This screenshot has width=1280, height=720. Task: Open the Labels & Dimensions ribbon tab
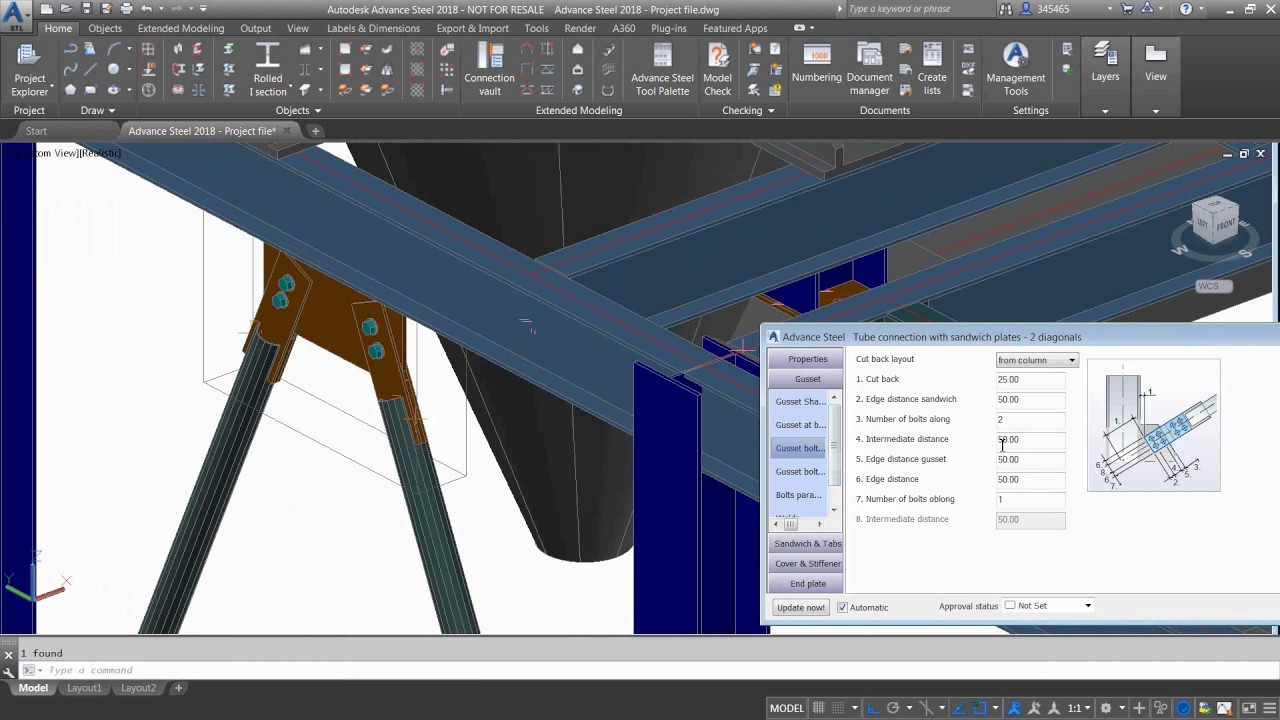pyautogui.click(x=373, y=28)
